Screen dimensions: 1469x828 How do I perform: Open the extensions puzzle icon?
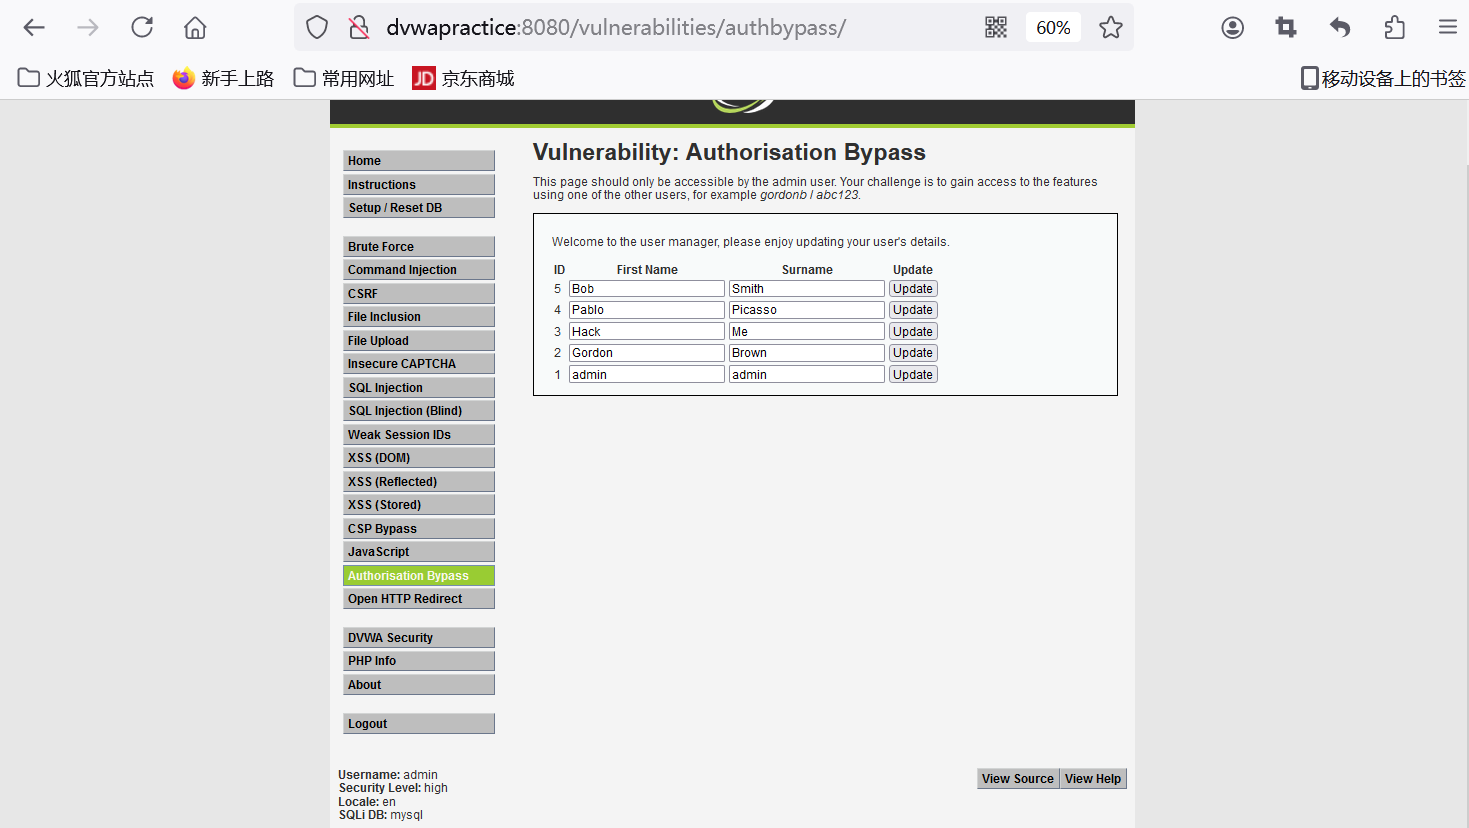pos(1394,28)
